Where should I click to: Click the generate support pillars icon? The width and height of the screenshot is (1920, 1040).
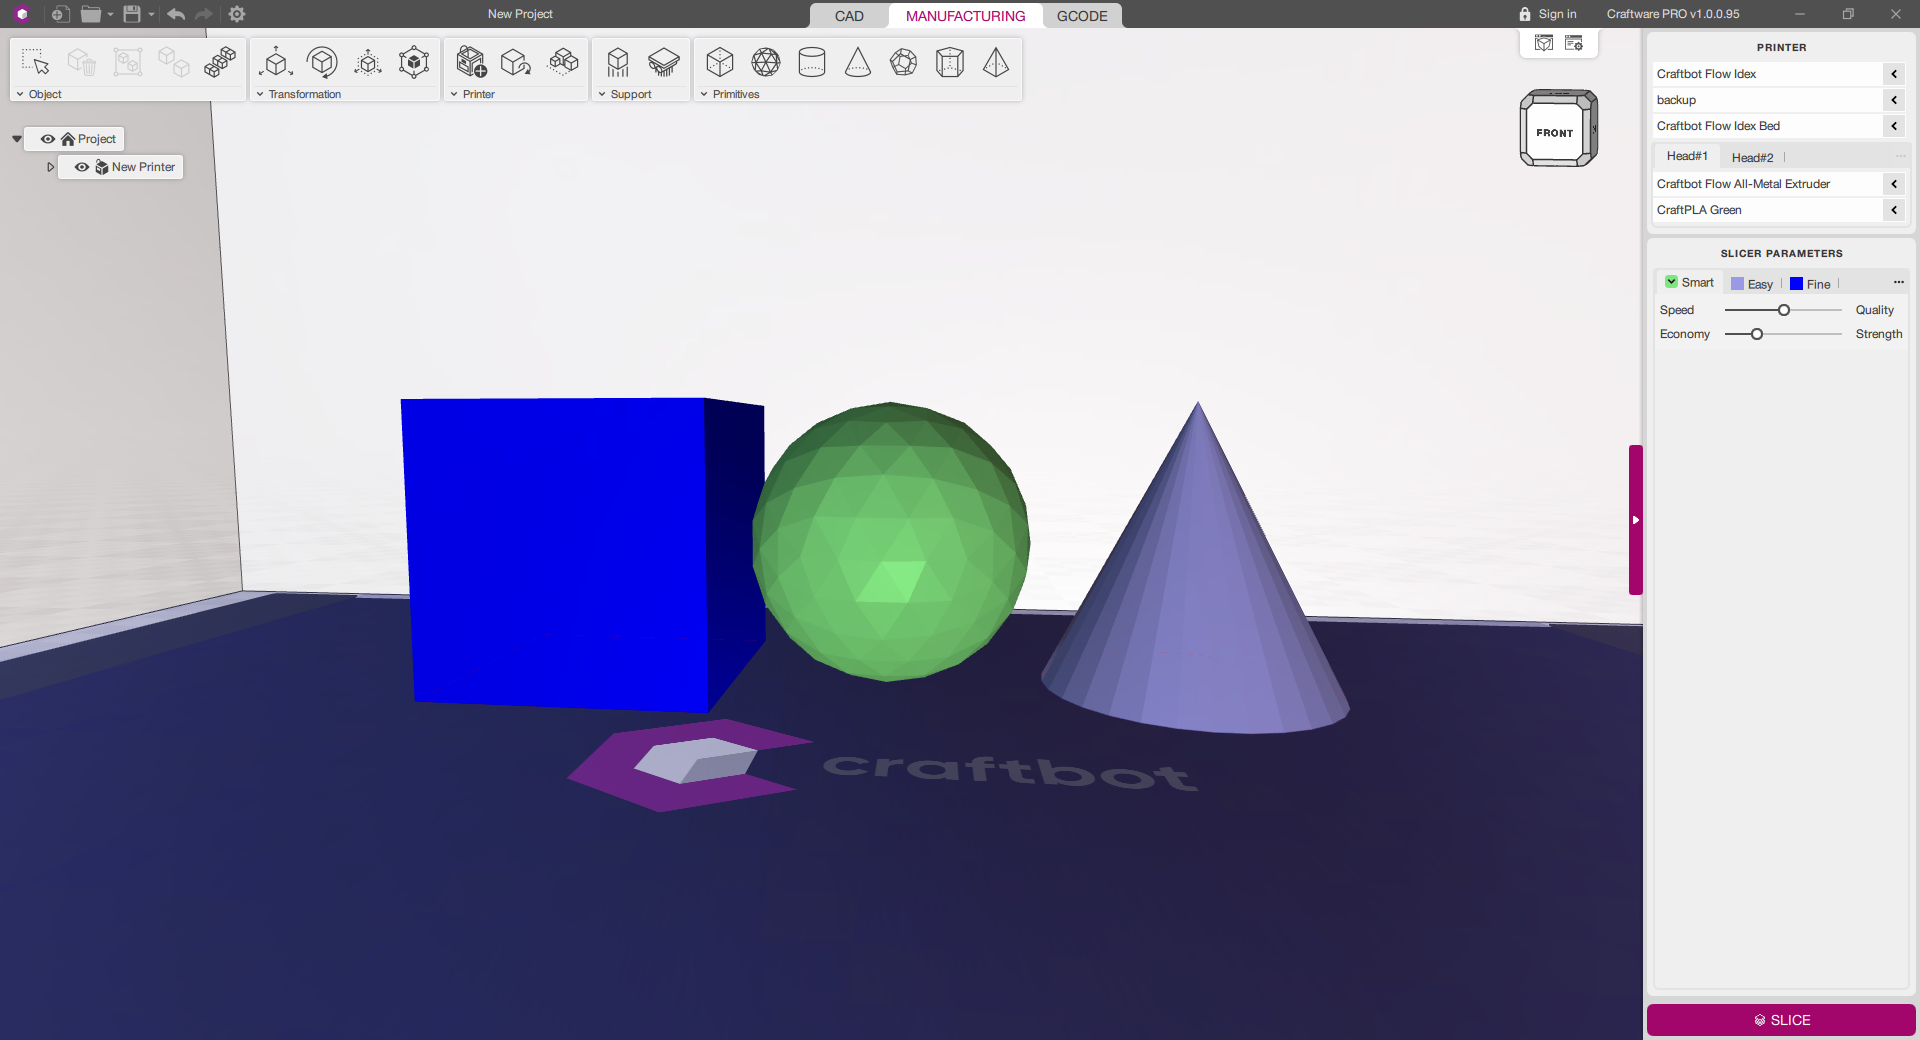point(618,62)
